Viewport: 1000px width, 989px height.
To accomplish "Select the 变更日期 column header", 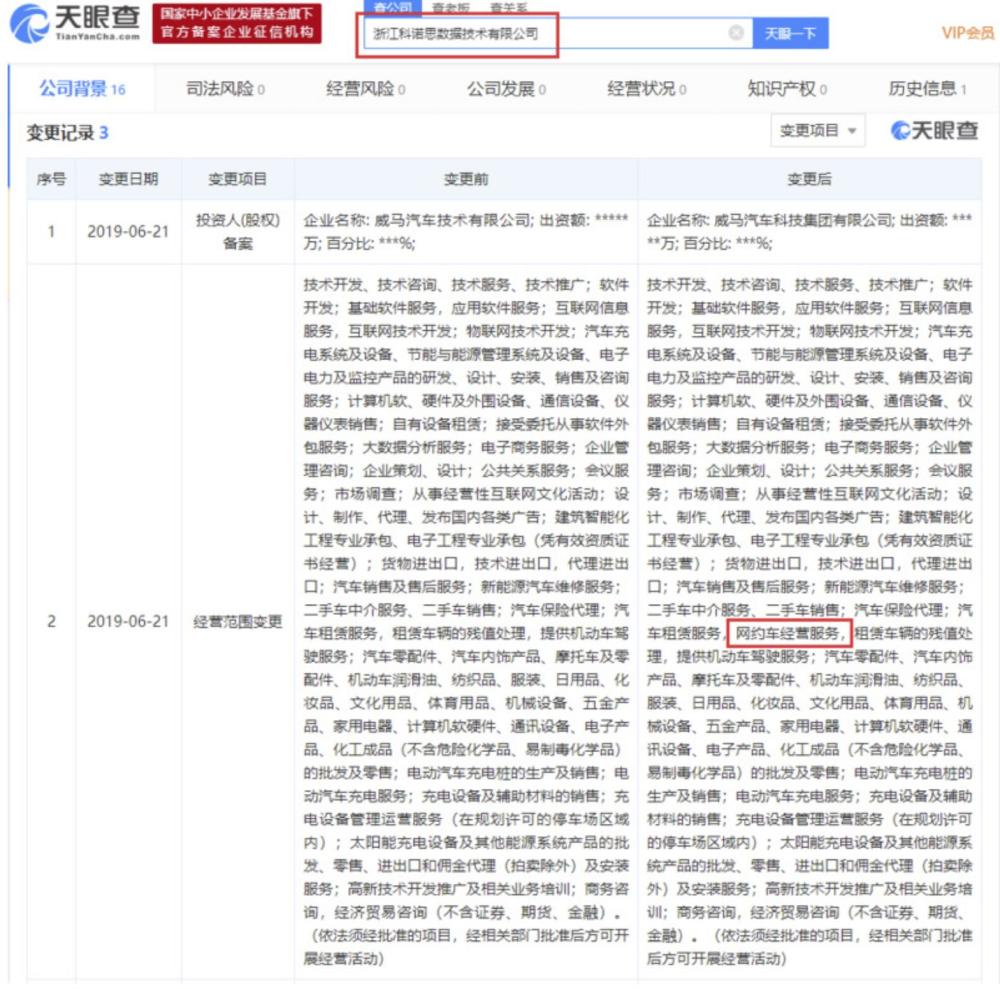I will click(128, 179).
